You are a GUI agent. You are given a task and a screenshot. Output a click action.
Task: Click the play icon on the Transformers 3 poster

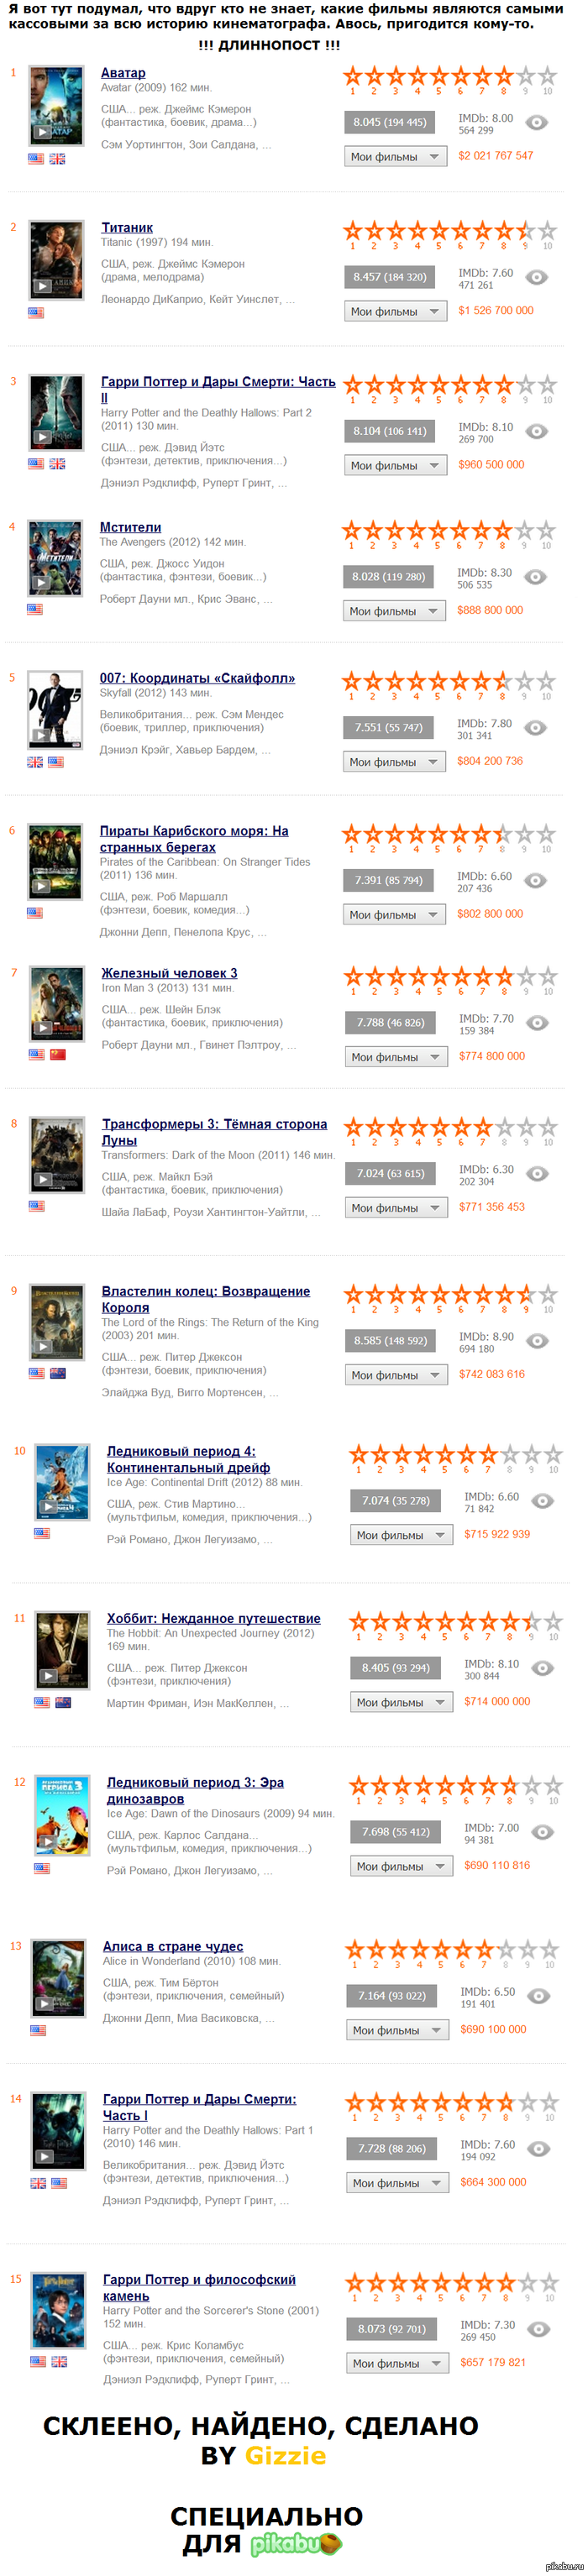point(43,1179)
